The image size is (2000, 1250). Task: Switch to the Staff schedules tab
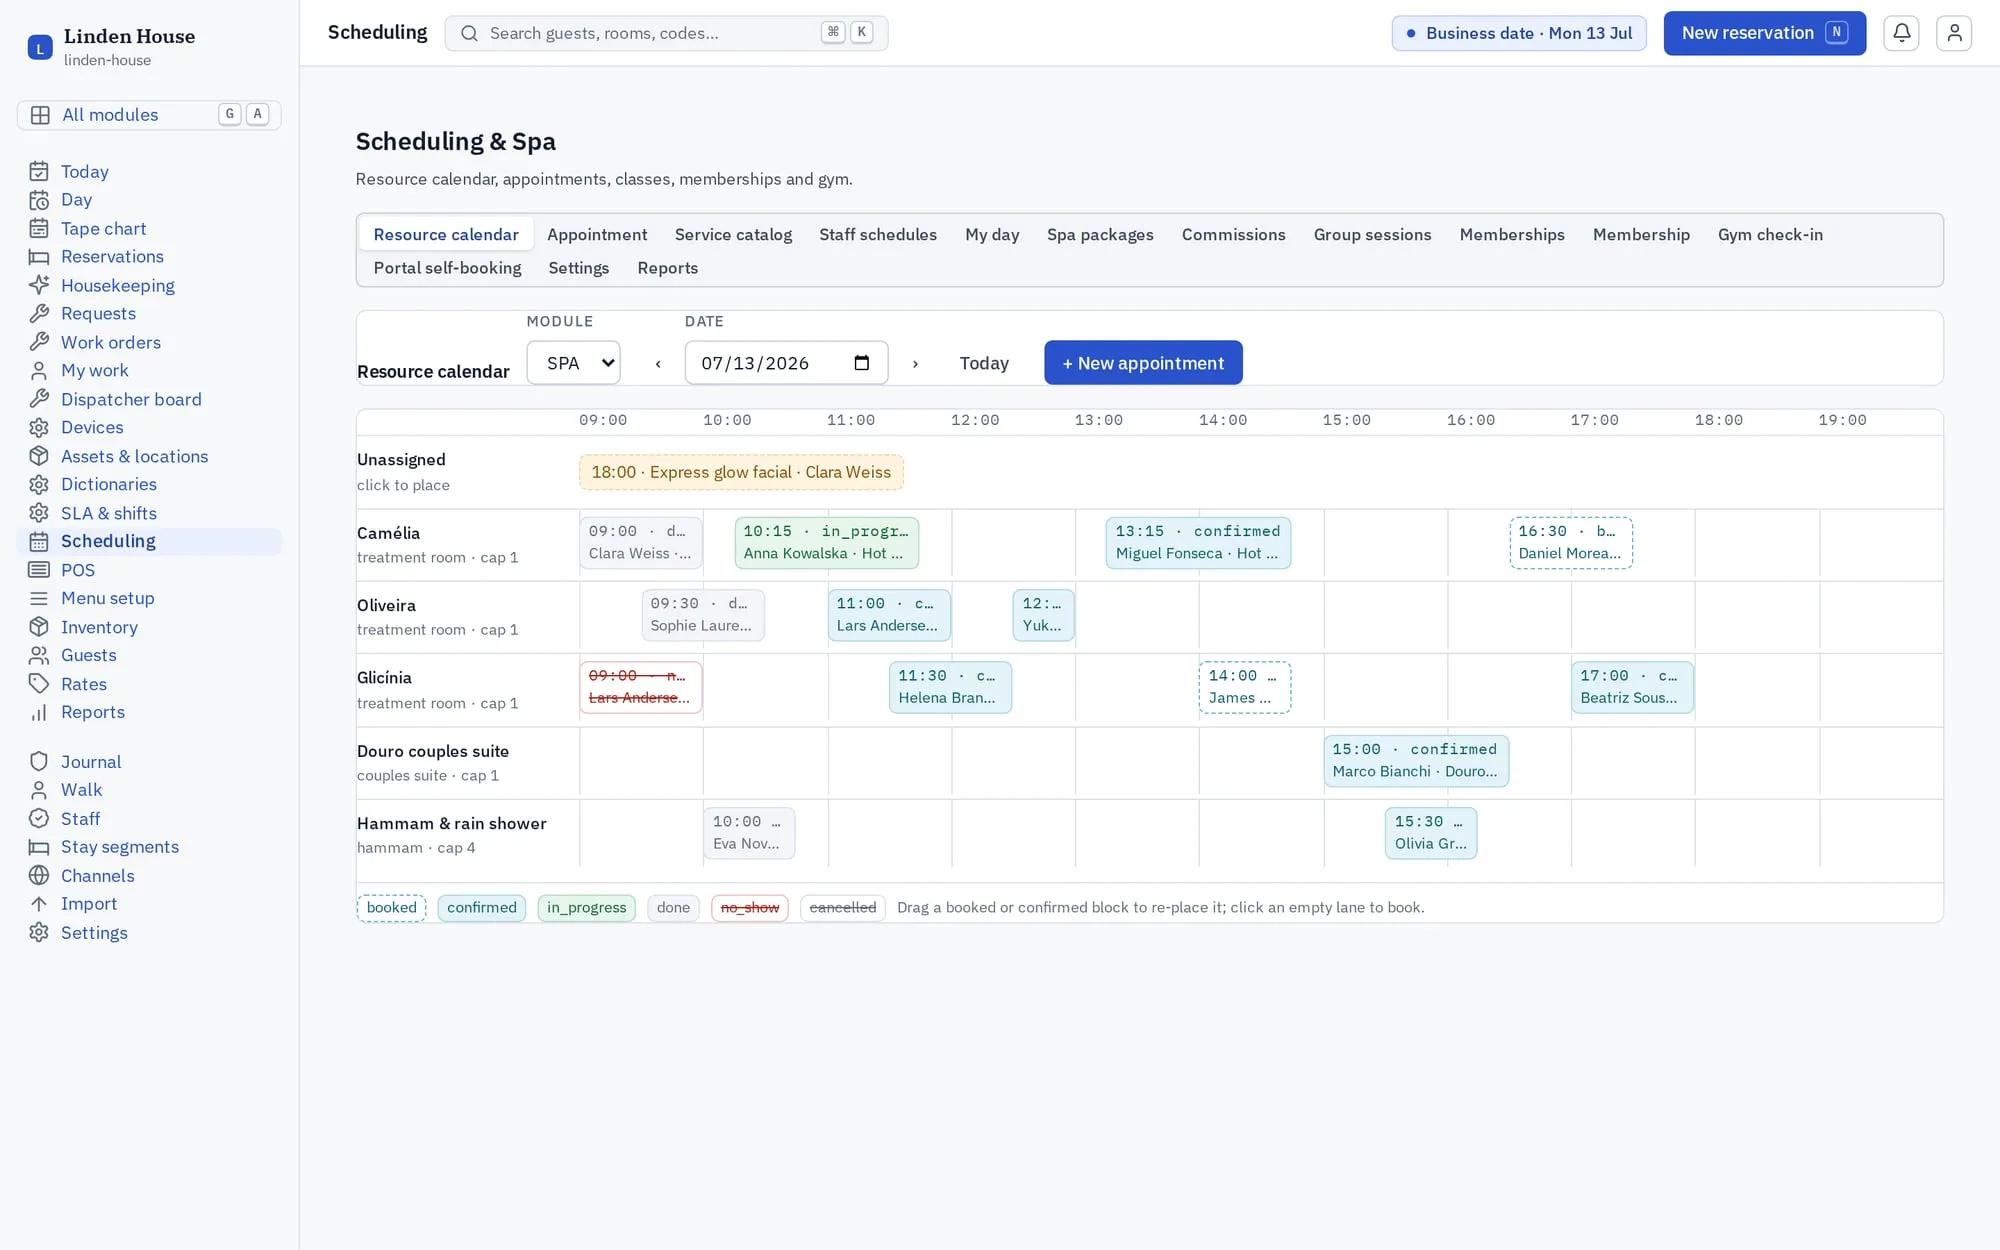tap(877, 234)
